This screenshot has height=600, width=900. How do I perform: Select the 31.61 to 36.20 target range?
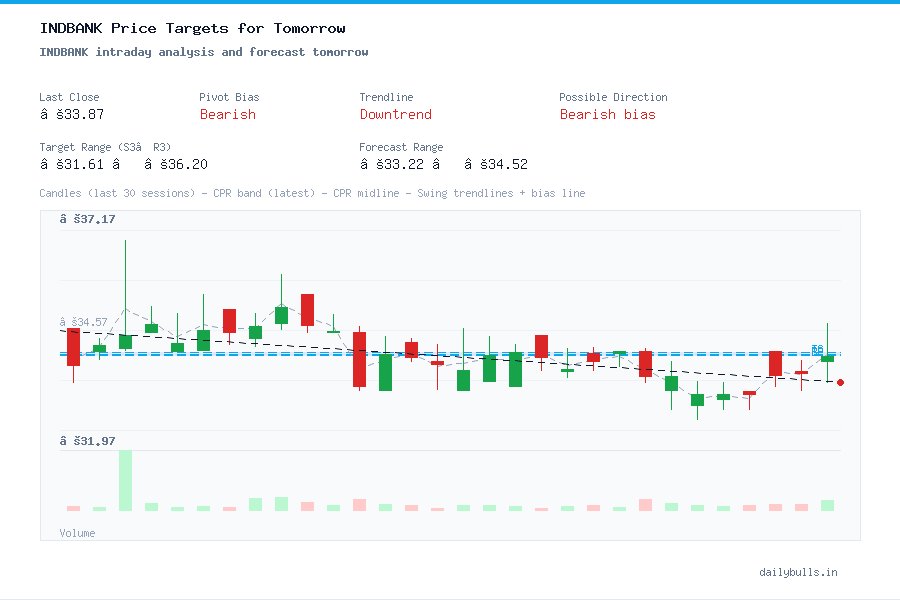click(x=123, y=164)
